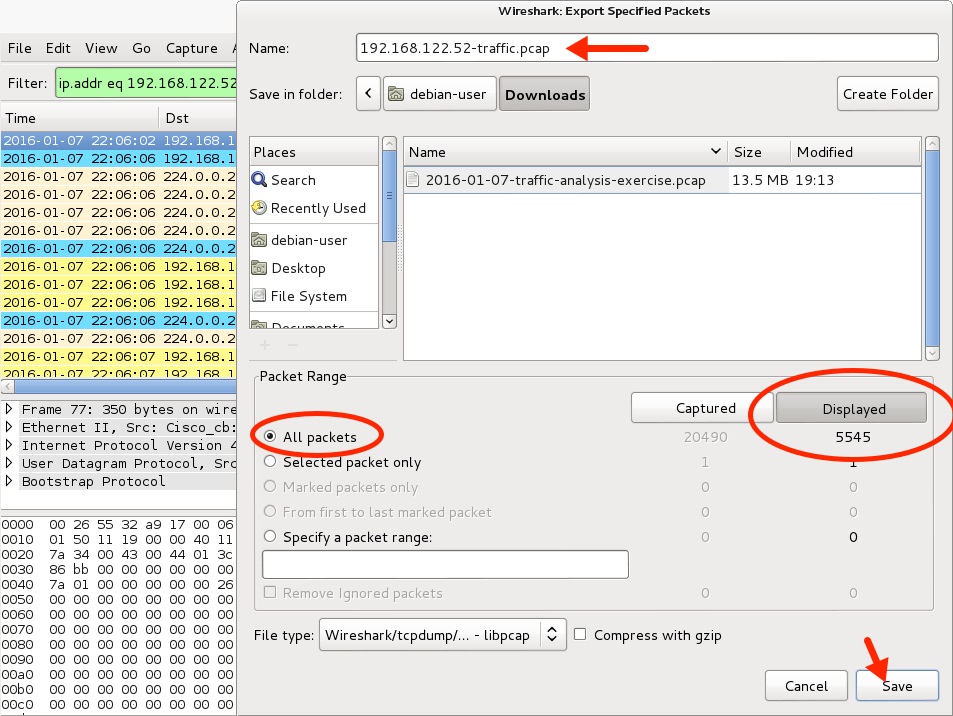Open the Edit menu in Wireshark
This screenshot has height=716, width=953.
click(58, 48)
